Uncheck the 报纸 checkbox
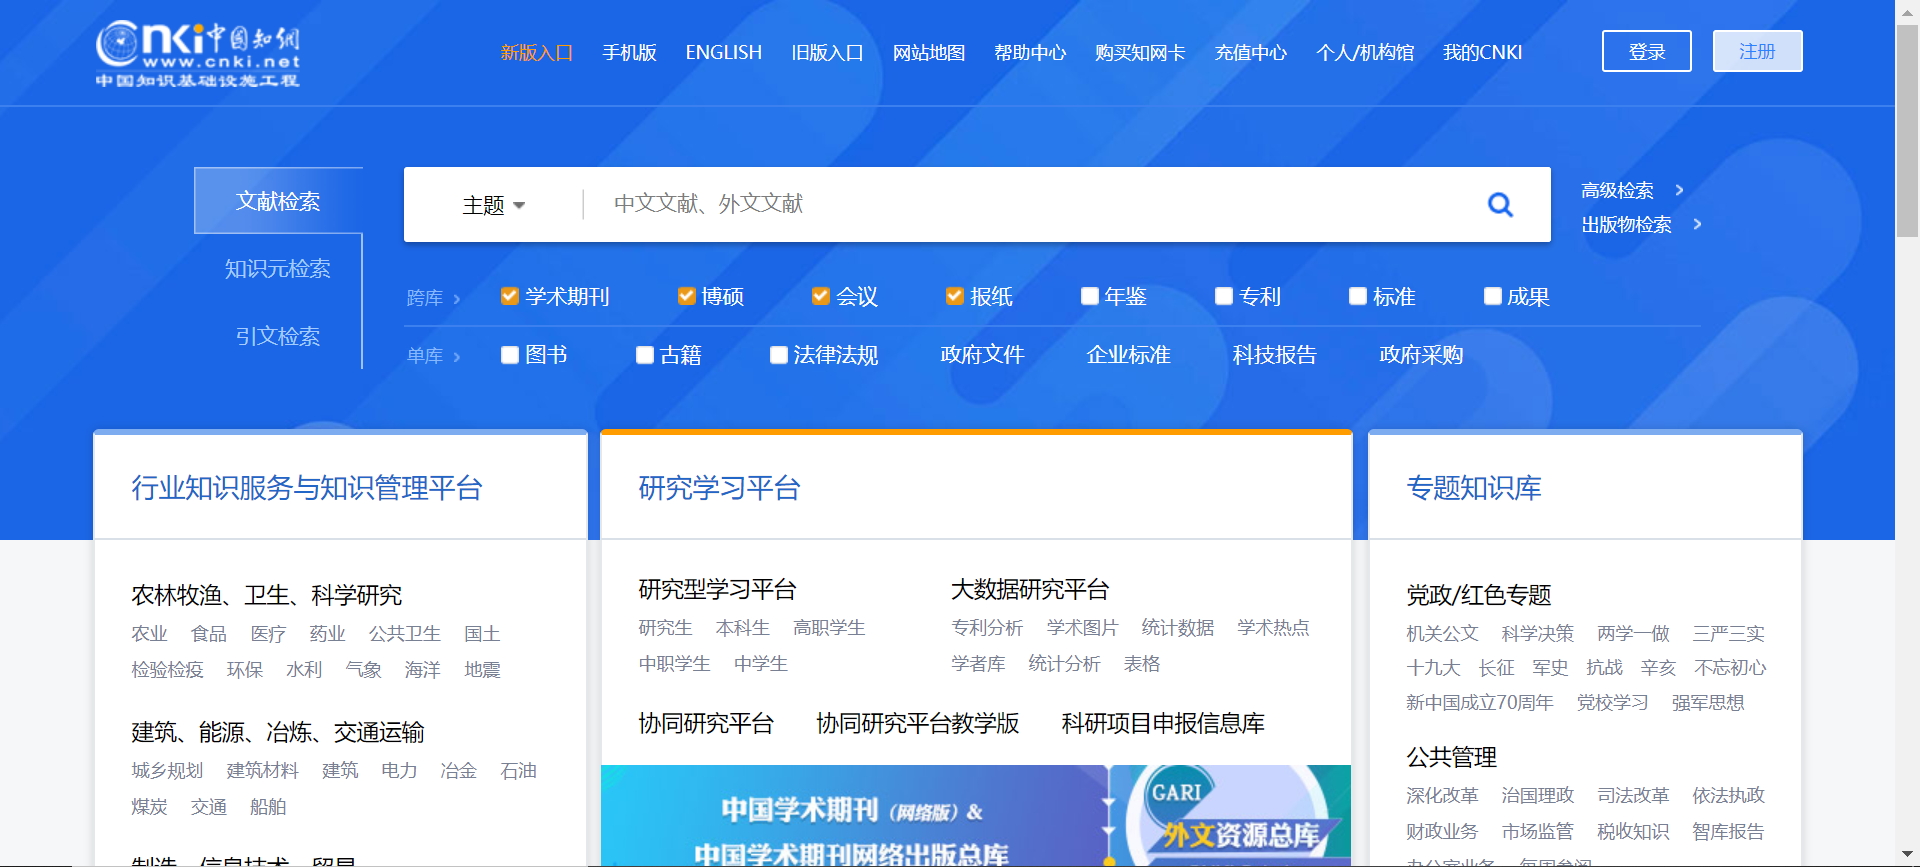Image resolution: width=1920 pixels, height=867 pixels. point(954,296)
